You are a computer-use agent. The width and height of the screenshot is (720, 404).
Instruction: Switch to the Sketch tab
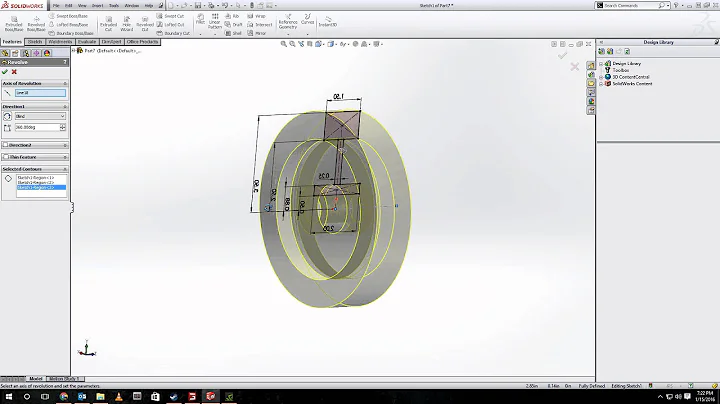[35, 42]
